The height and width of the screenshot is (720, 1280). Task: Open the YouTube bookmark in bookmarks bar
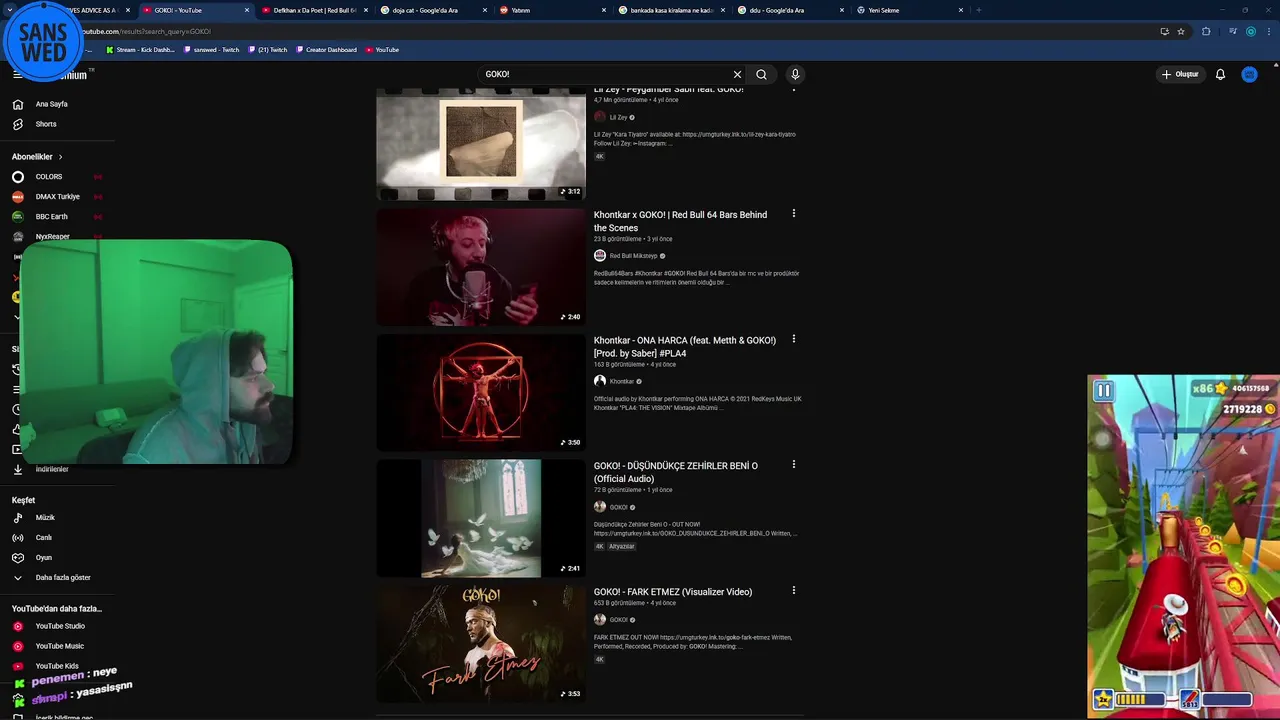[x=382, y=50]
